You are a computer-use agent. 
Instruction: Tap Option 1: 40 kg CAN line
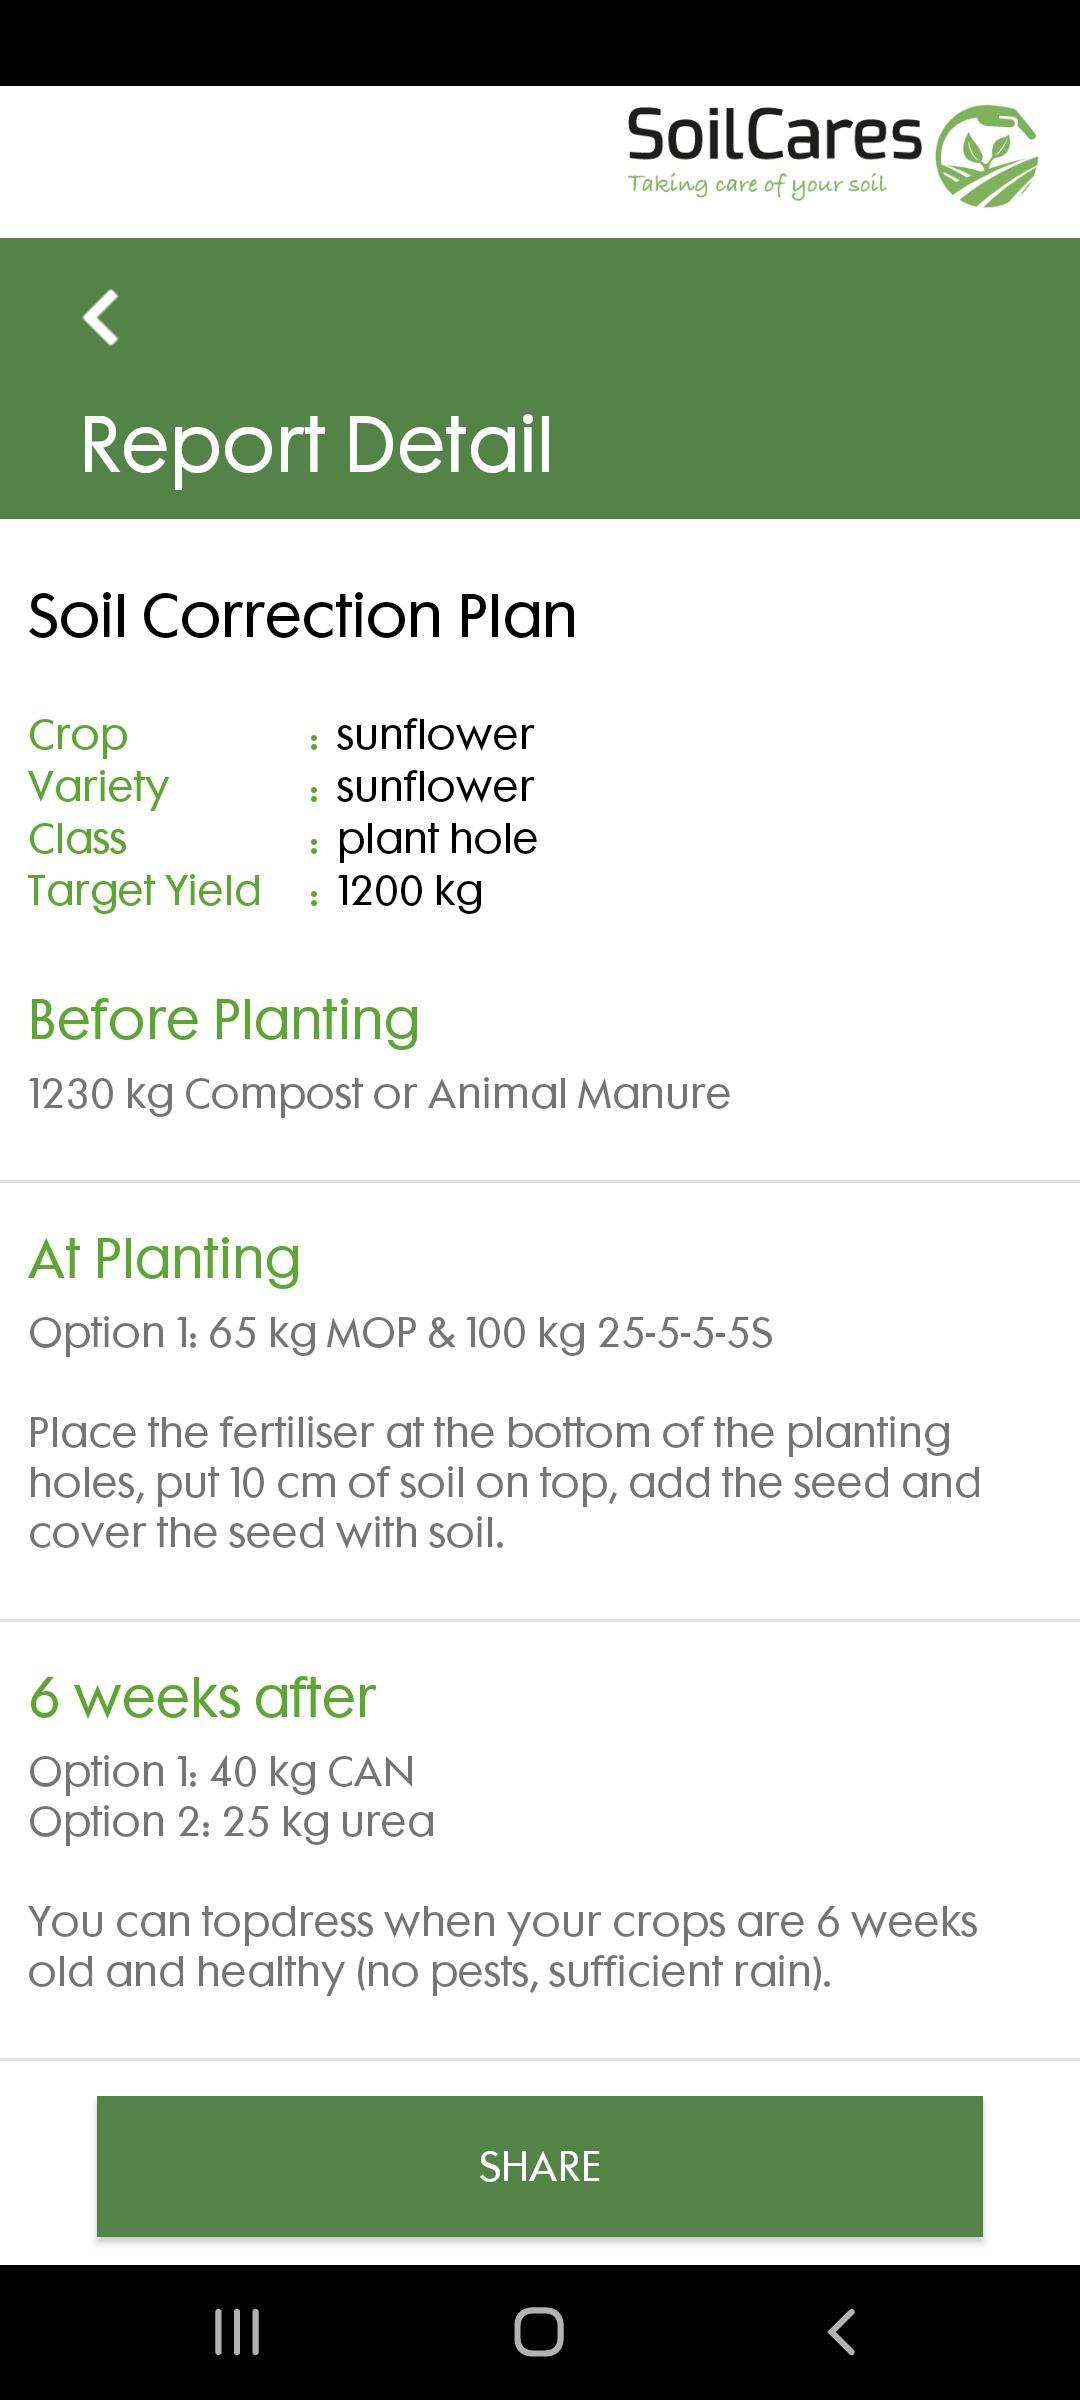click(x=221, y=1772)
